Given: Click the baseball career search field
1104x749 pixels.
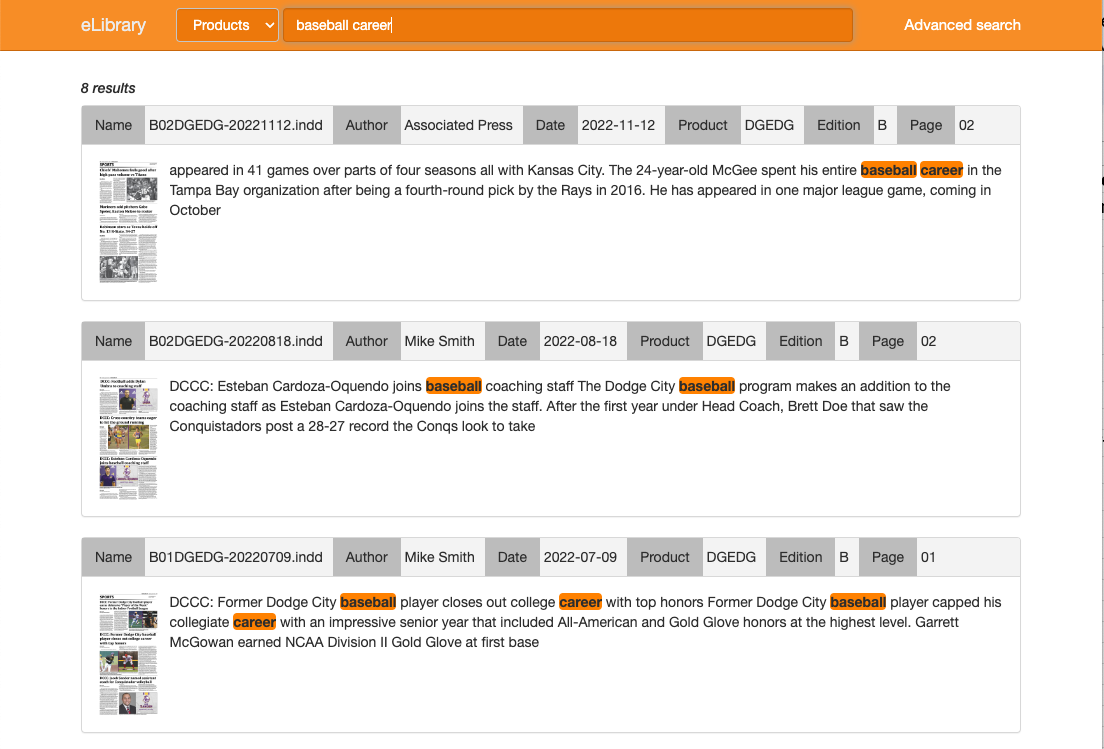Looking at the screenshot, I should (567, 25).
